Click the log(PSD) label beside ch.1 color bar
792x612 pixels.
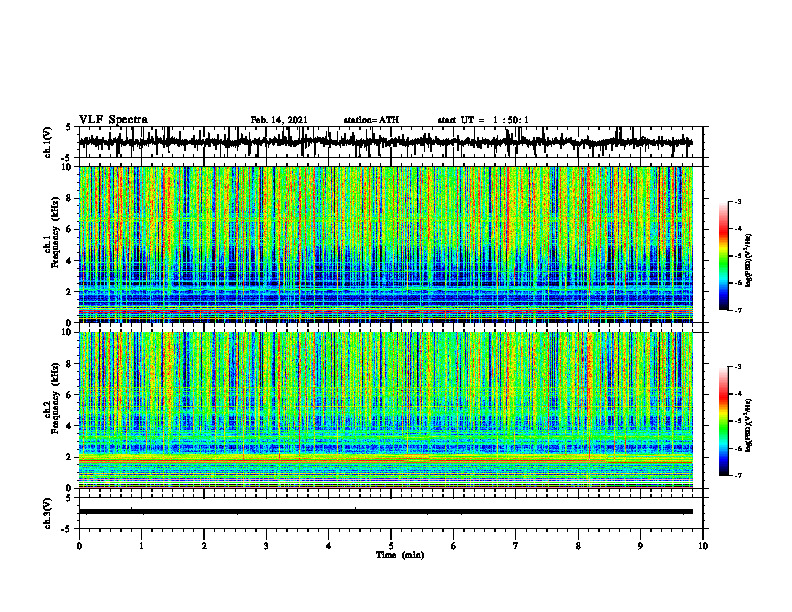point(749,261)
